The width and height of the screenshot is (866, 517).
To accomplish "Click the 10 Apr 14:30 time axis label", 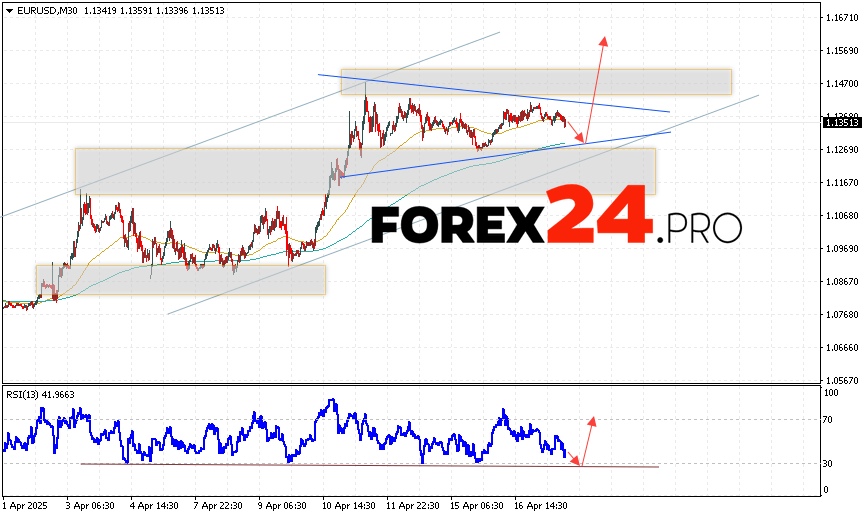I will tap(351, 506).
